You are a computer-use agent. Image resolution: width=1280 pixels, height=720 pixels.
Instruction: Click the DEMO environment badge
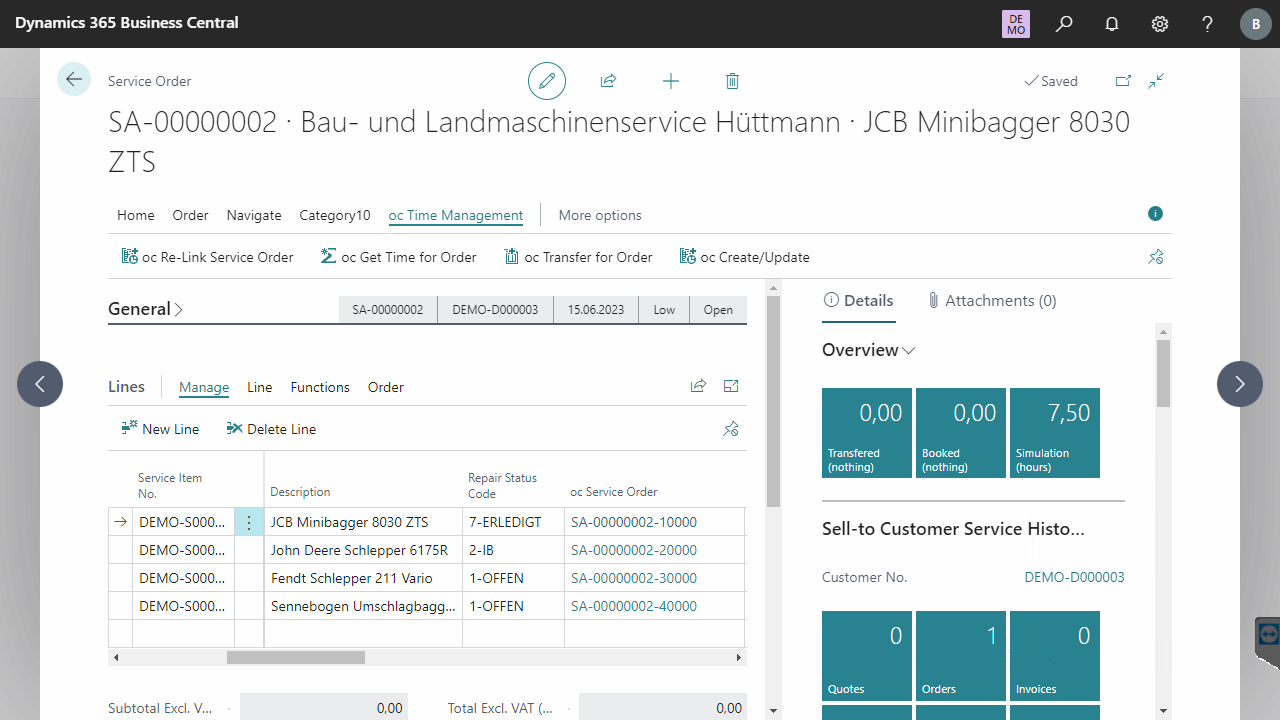pyautogui.click(x=1016, y=24)
